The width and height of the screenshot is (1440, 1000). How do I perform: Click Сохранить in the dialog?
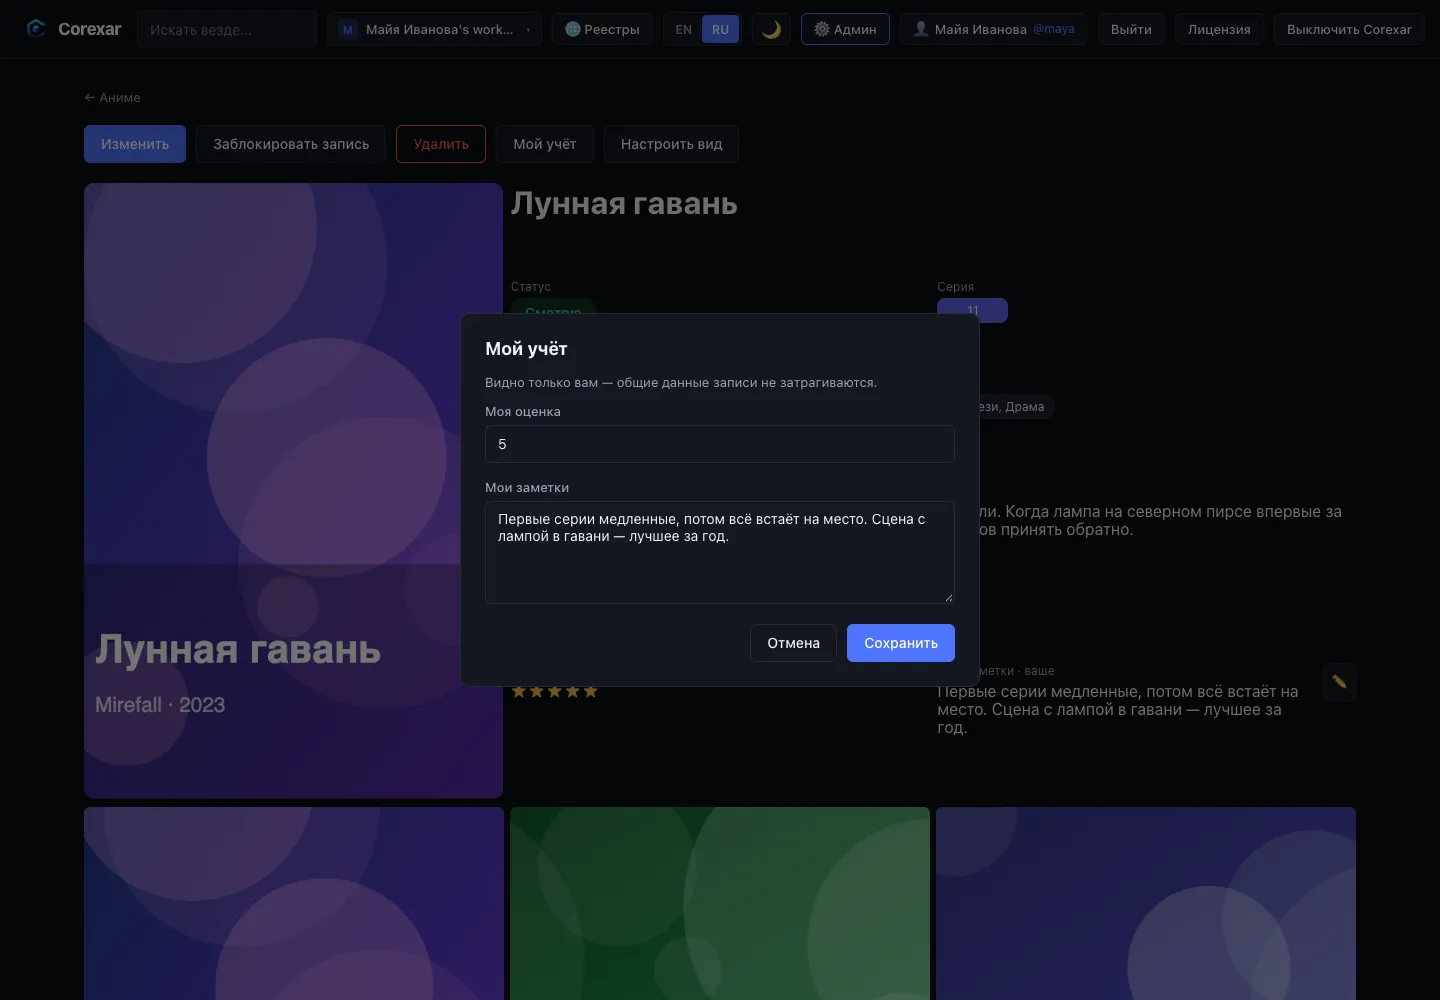point(901,643)
